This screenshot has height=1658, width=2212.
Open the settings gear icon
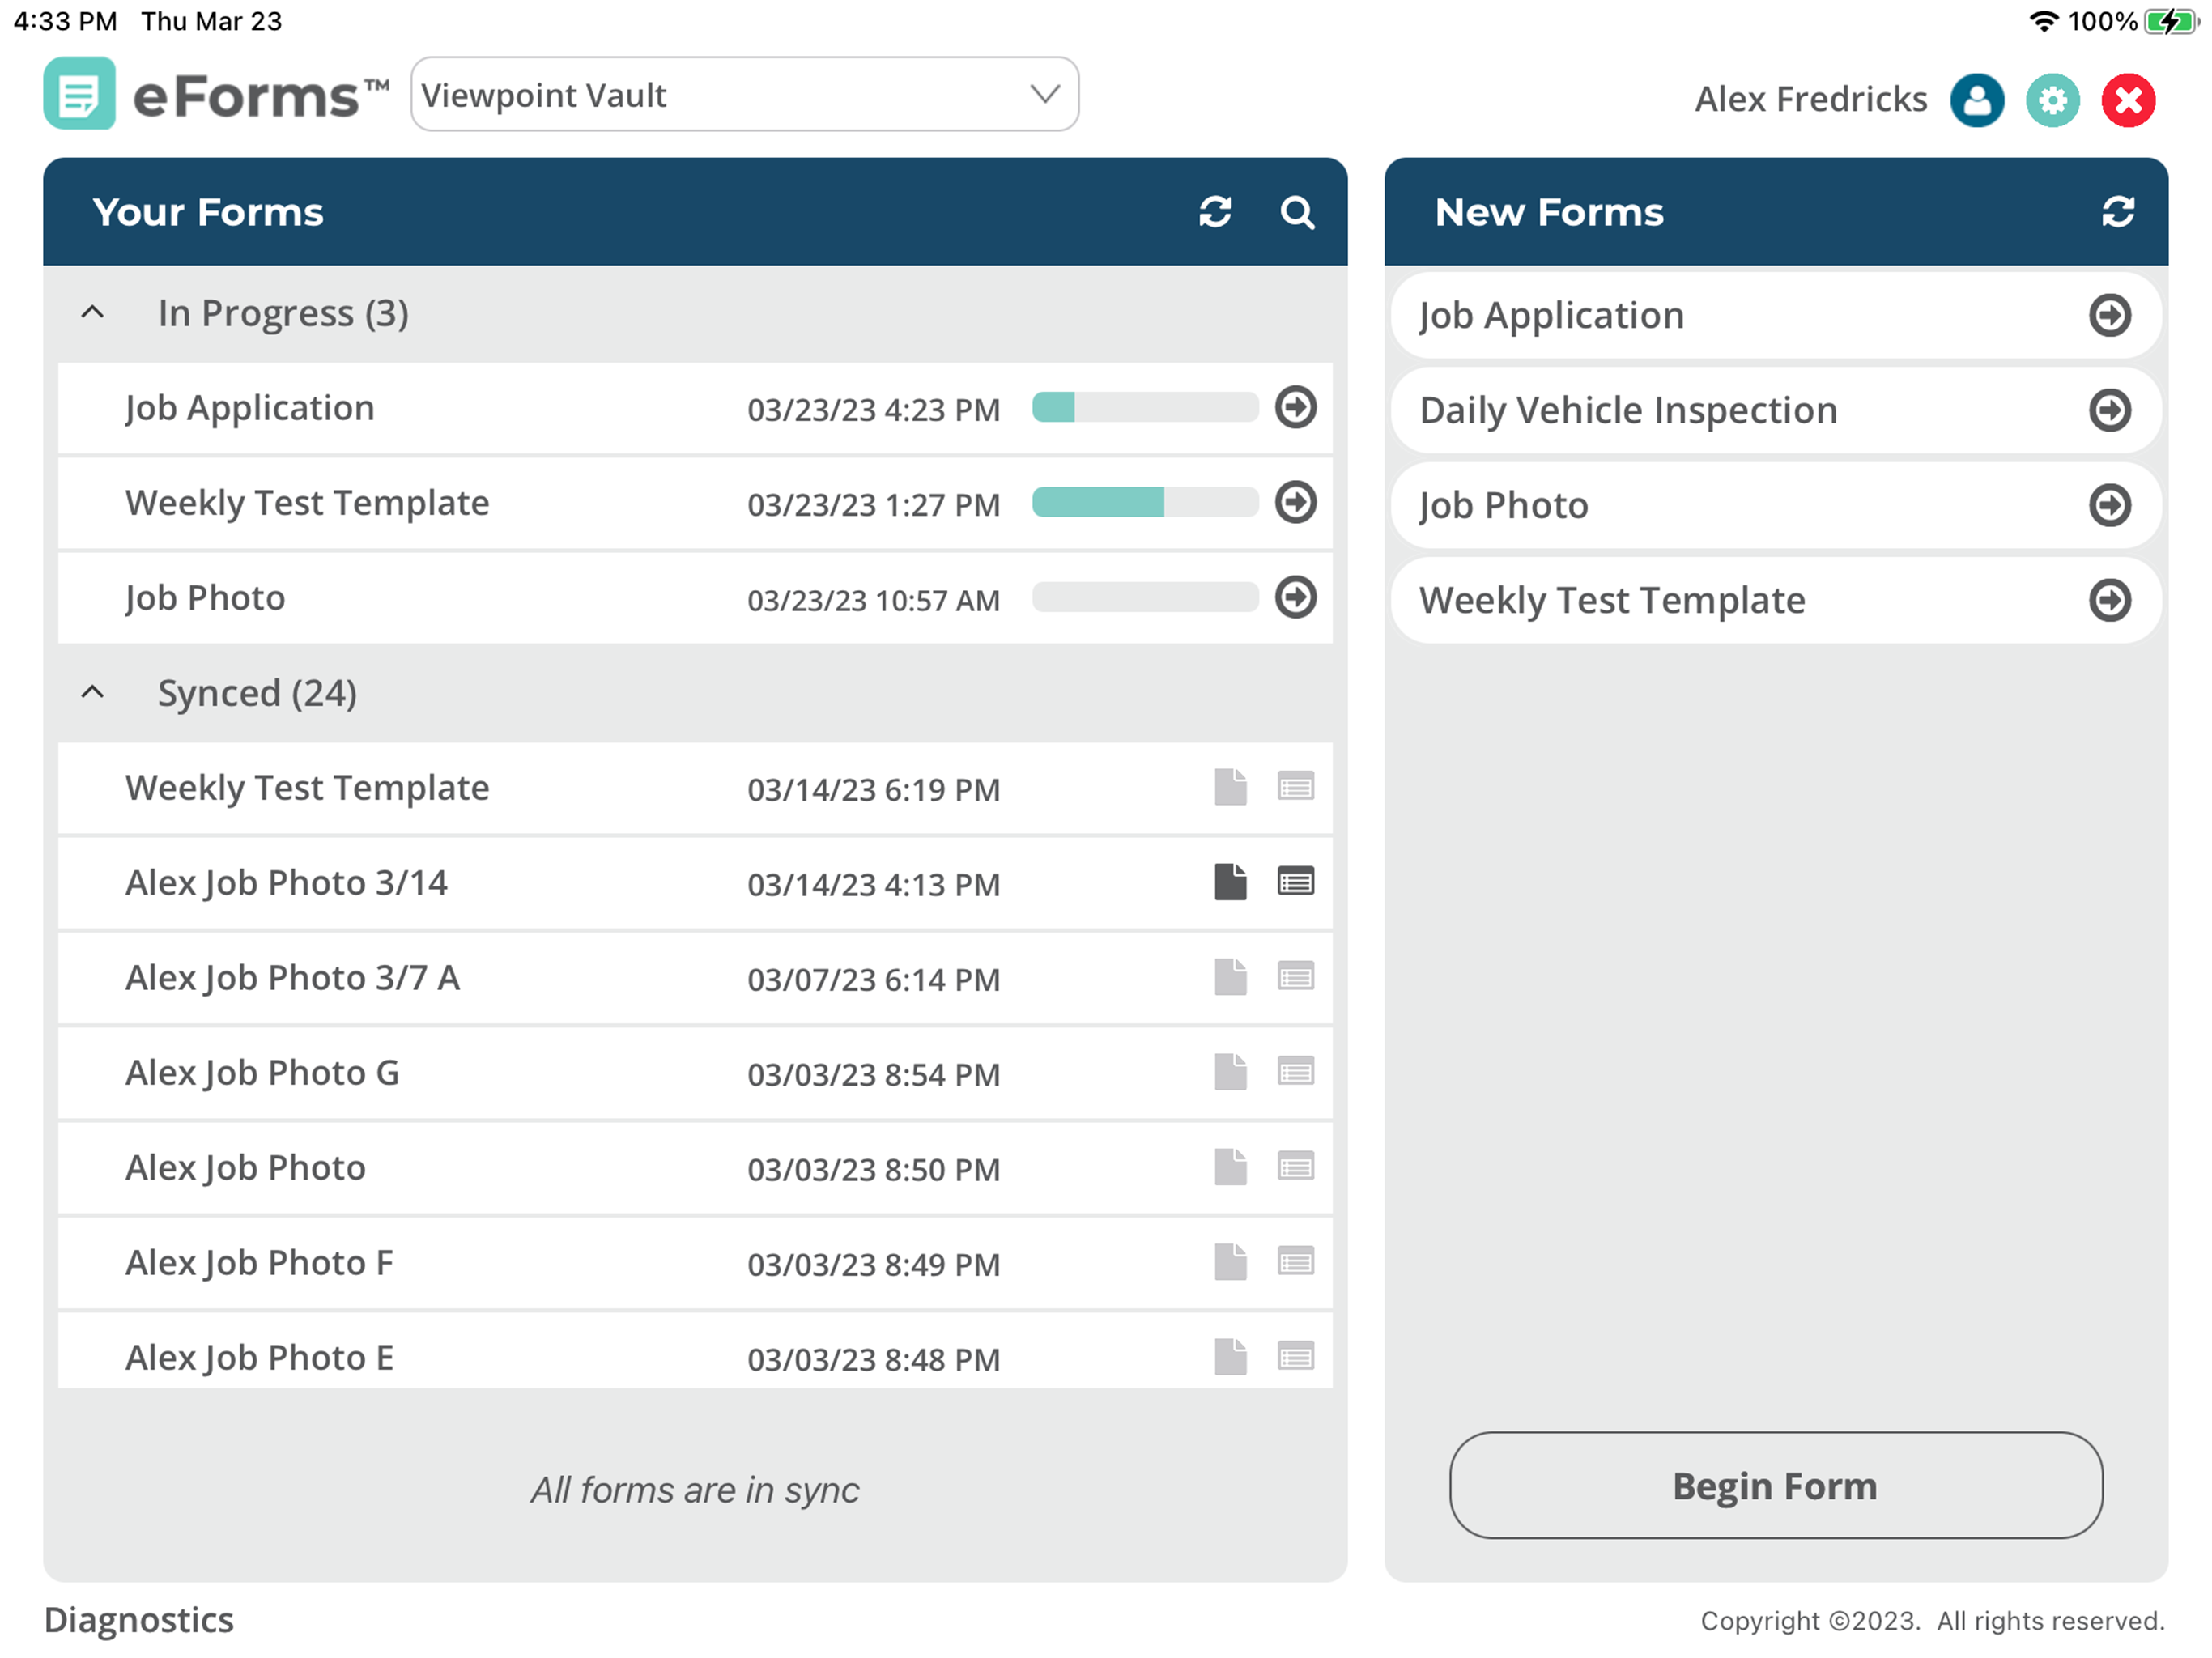(x=2053, y=100)
